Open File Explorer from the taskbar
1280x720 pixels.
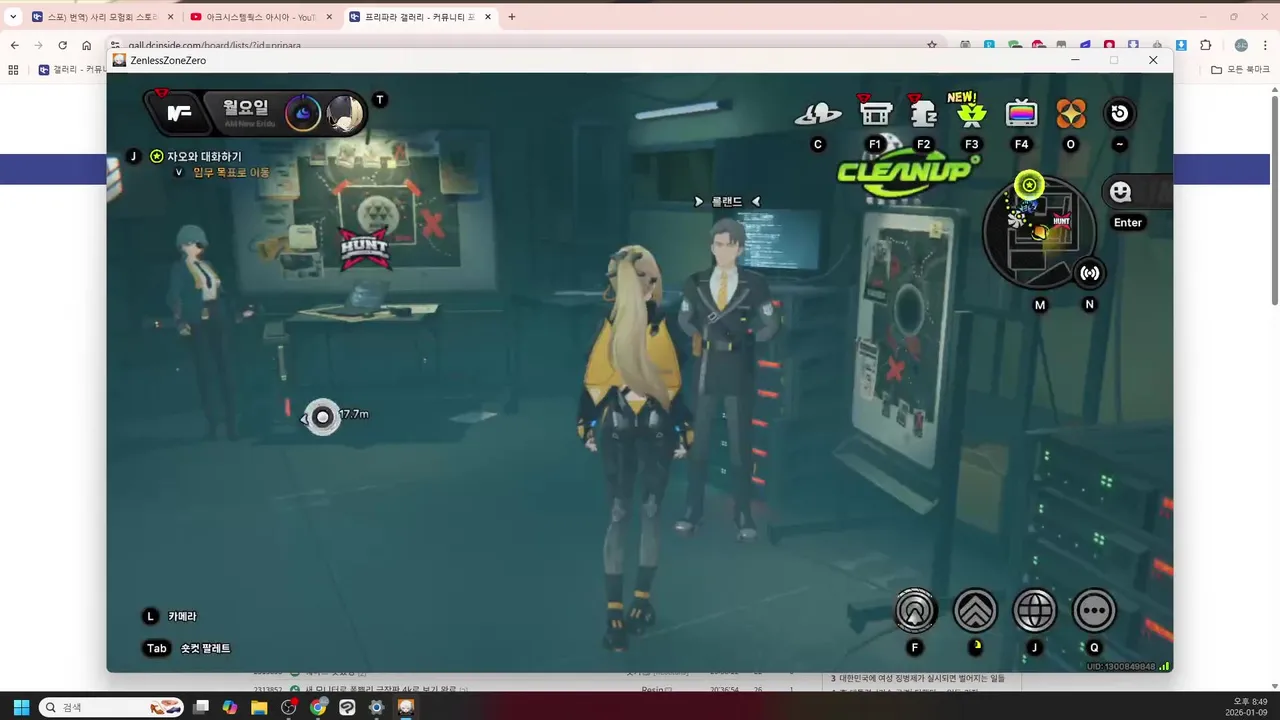[259, 707]
